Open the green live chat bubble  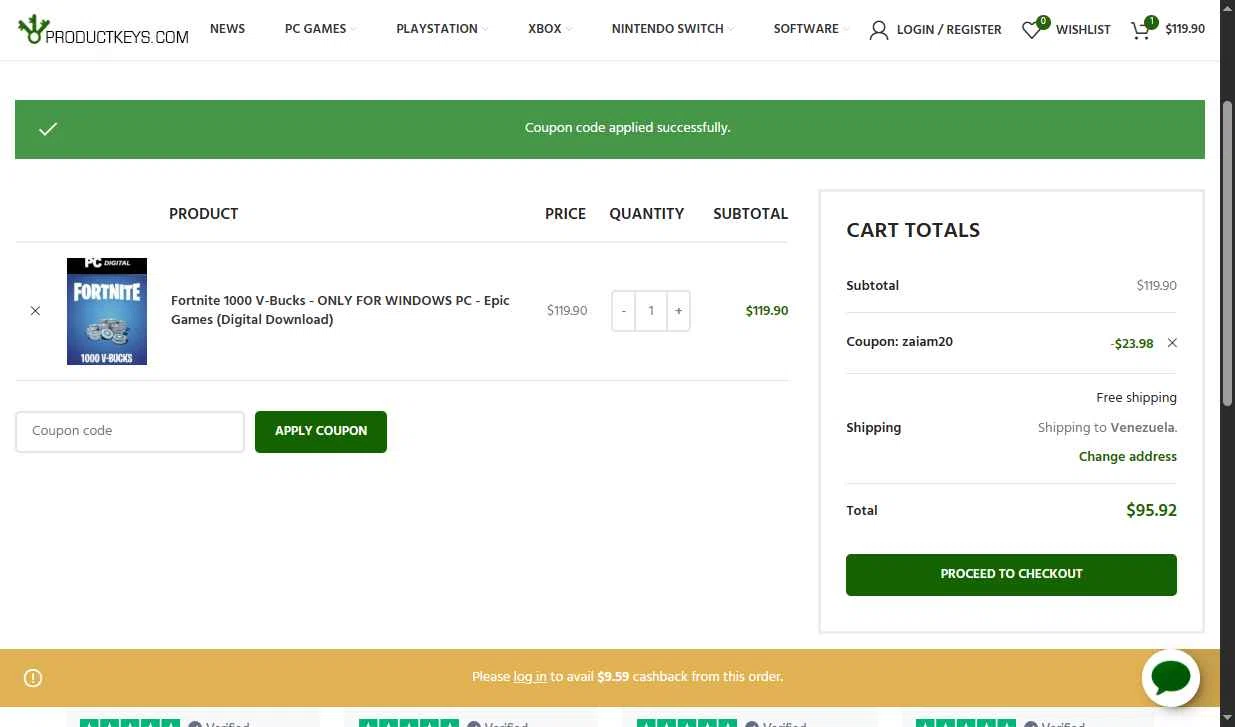tap(1171, 677)
